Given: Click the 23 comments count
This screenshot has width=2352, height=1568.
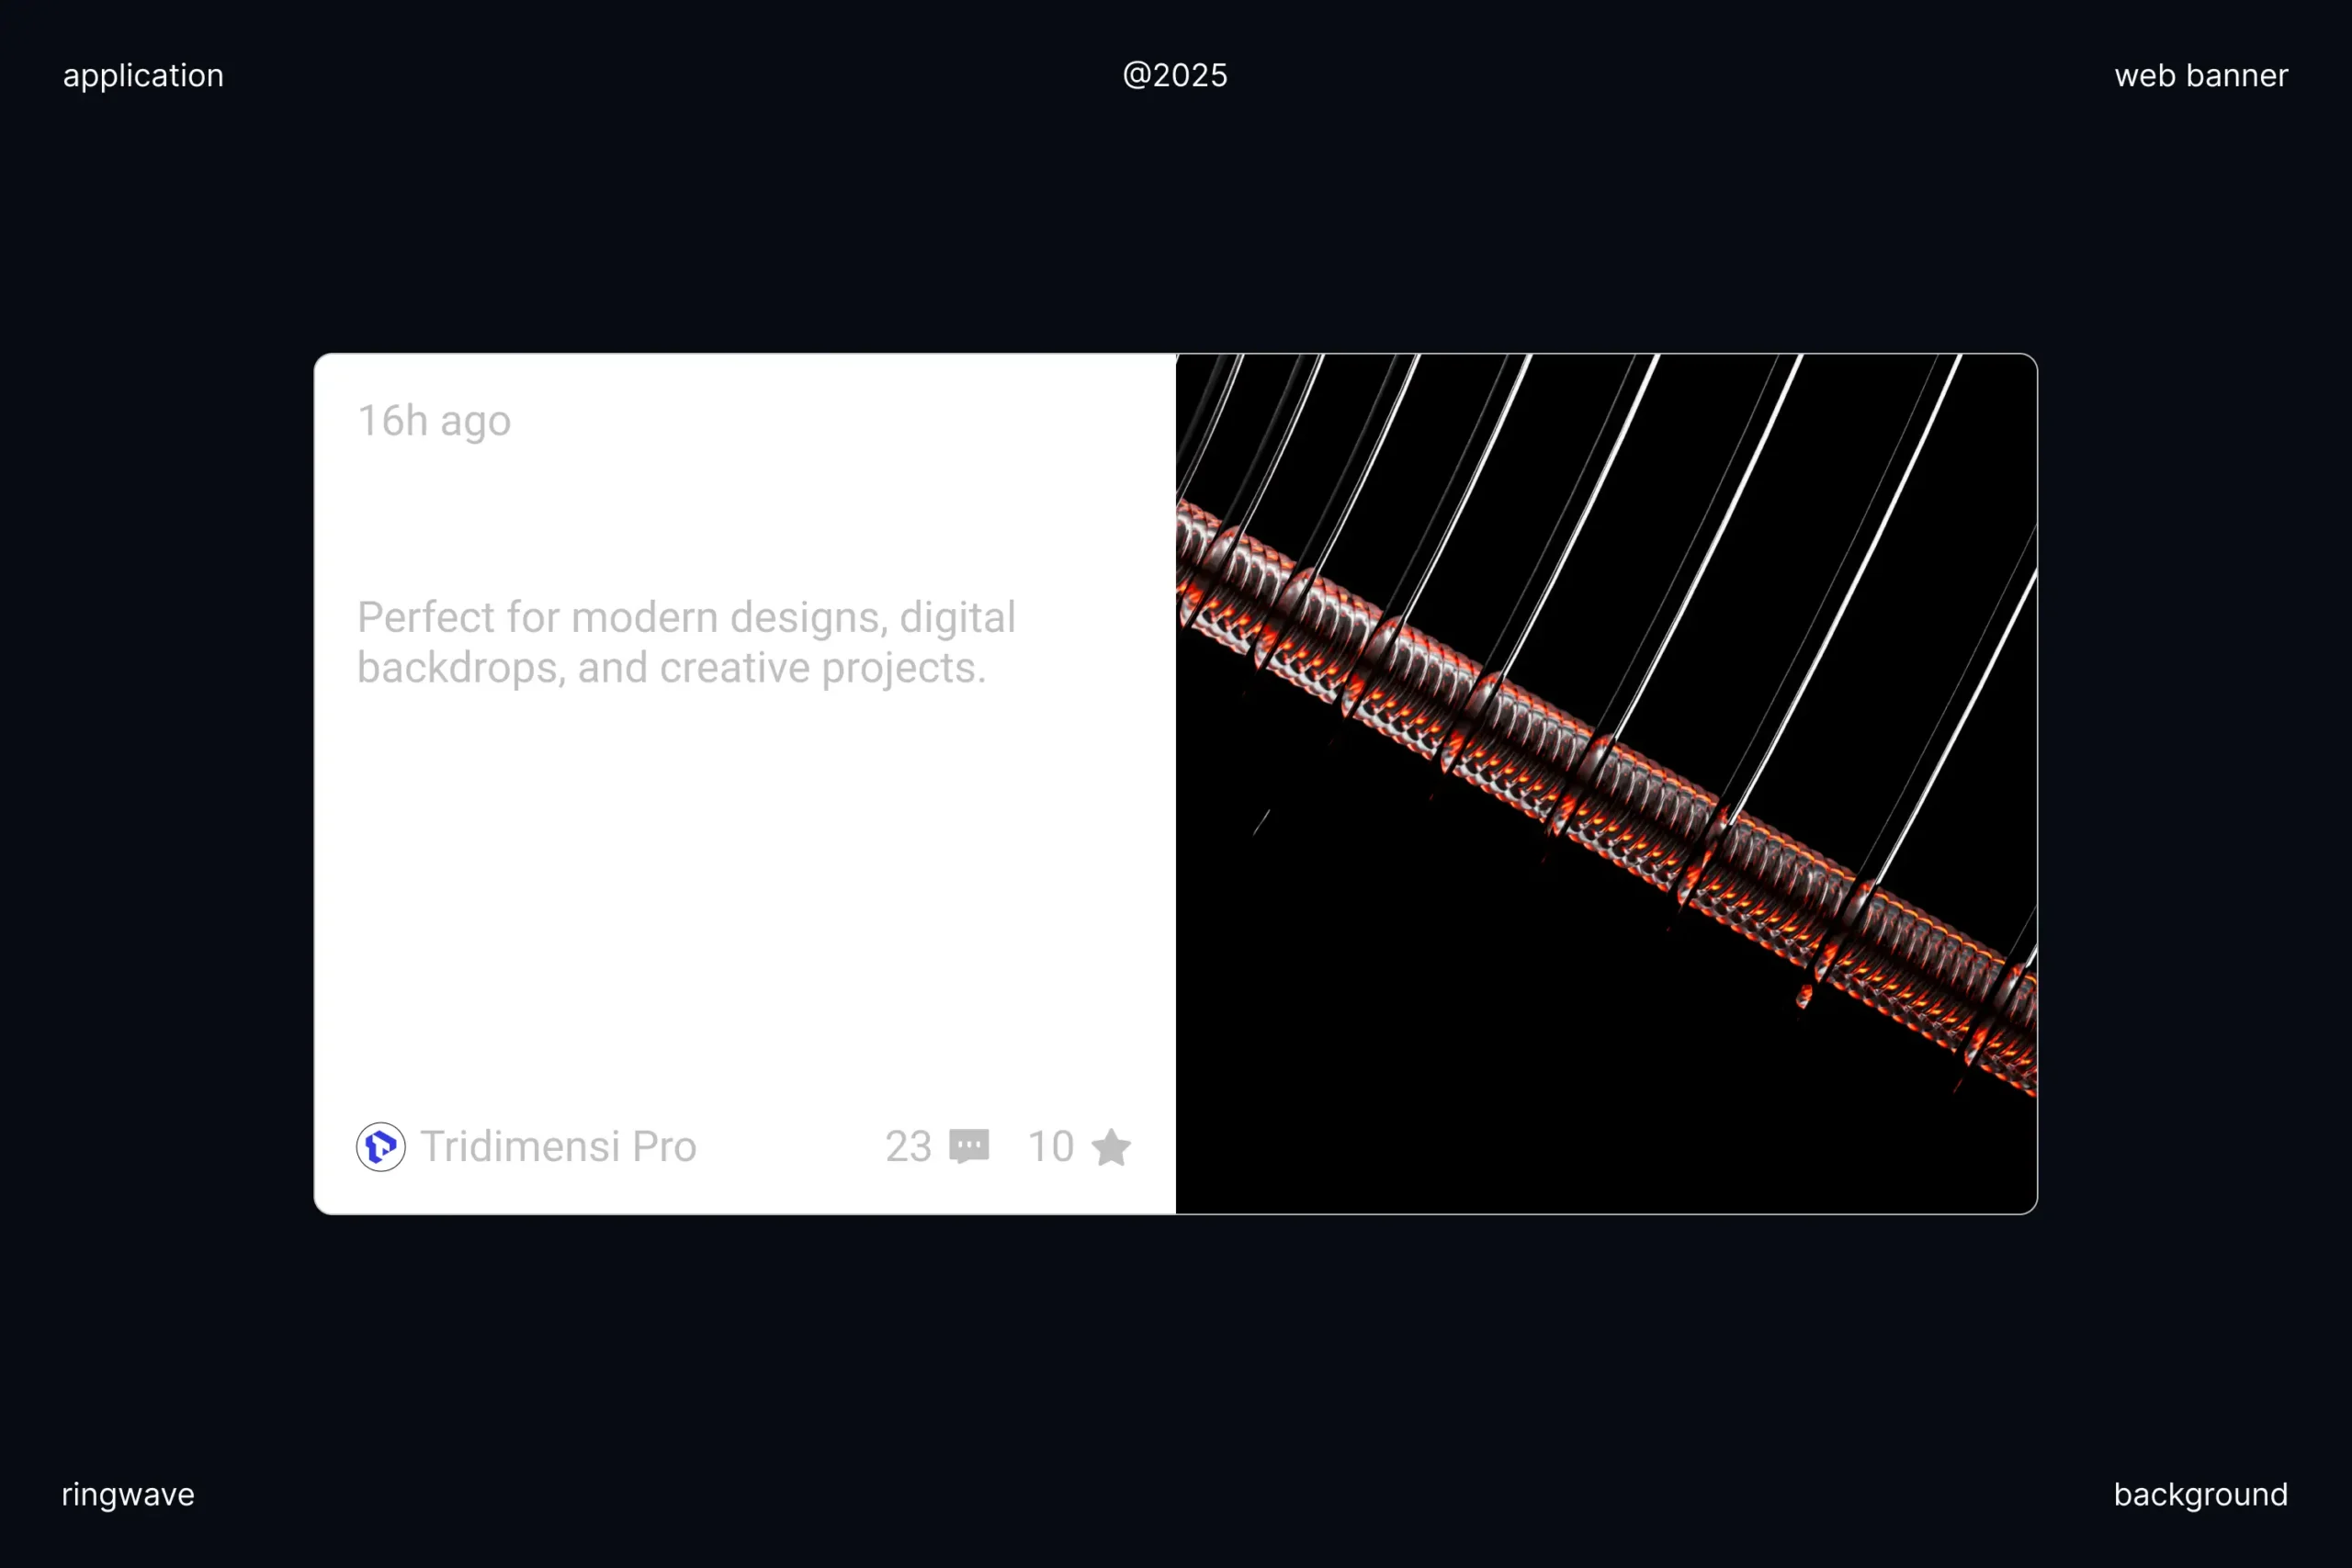Looking at the screenshot, I should point(908,1146).
